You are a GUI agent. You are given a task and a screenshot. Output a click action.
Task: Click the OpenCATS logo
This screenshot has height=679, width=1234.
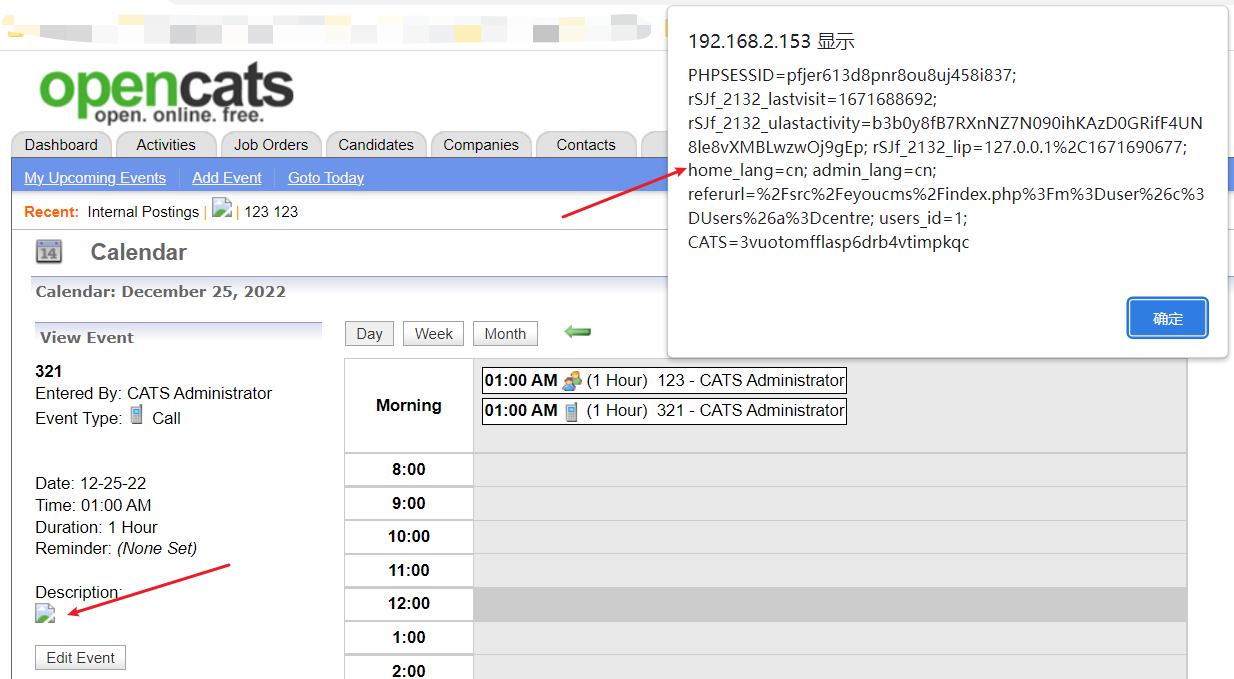(x=166, y=93)
